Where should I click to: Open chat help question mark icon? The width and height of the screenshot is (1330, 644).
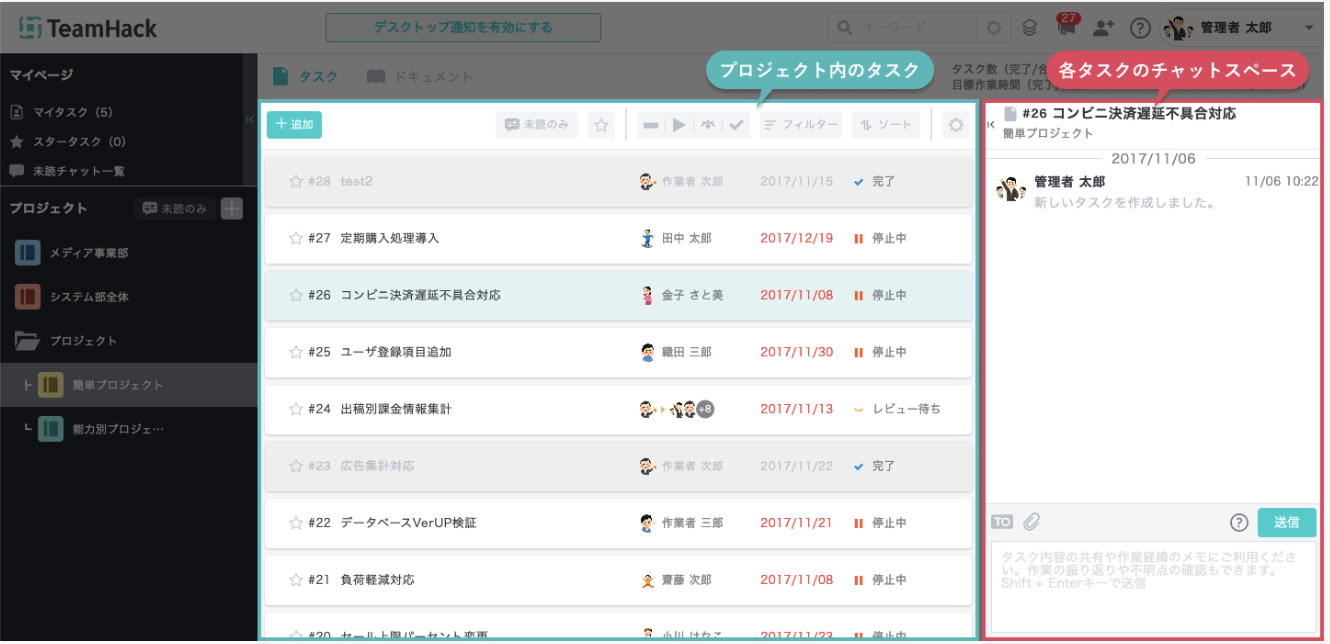click(1239, 522)
